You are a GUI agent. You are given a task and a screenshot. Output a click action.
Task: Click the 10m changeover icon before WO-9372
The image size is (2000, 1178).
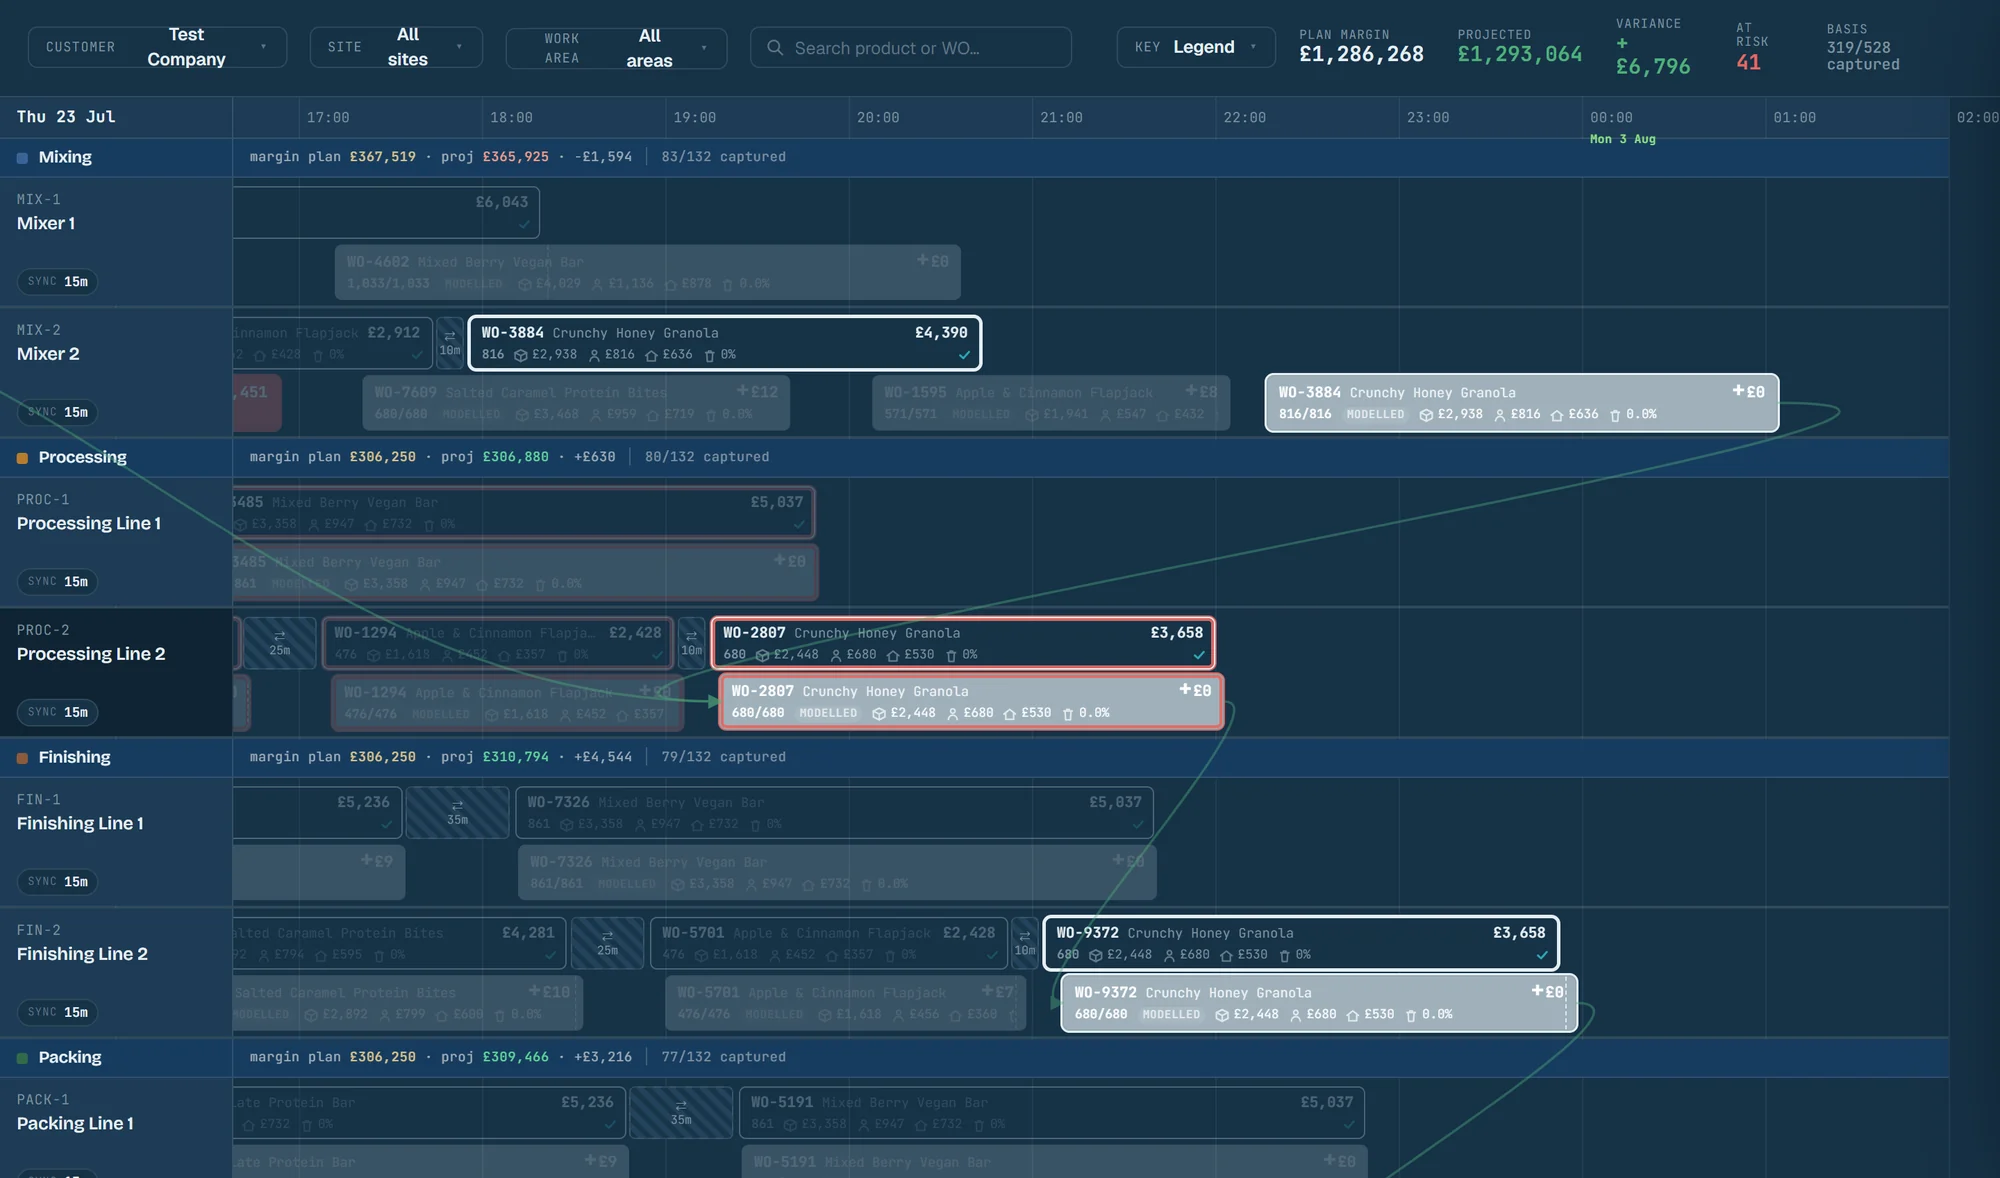point(1024,943)
